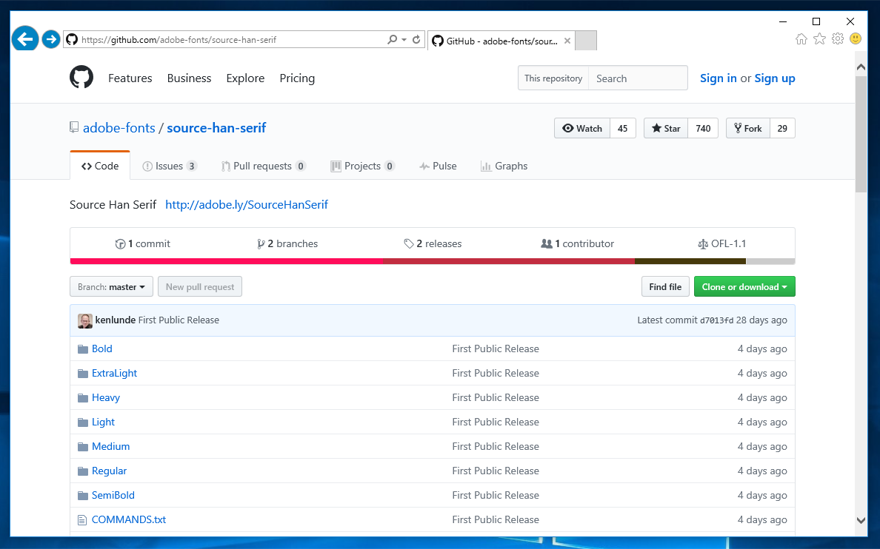
Task: Click Sign up link
Action: (774, 78)
